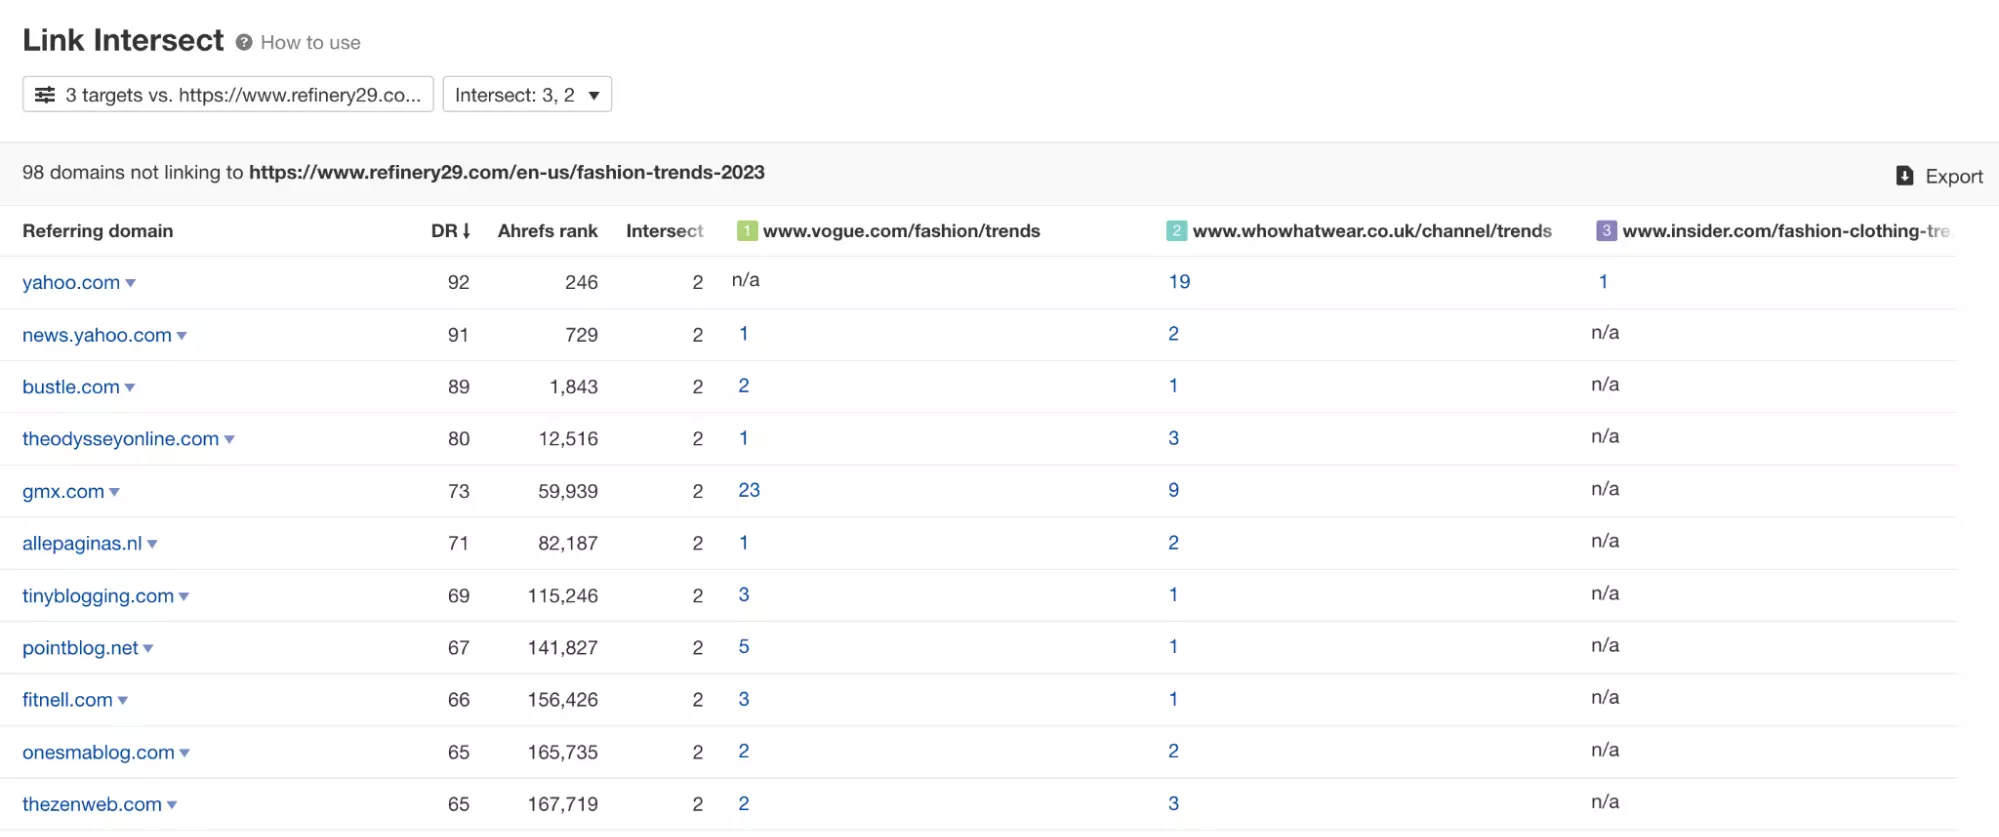Open the pointblog.net domain link

80,648
